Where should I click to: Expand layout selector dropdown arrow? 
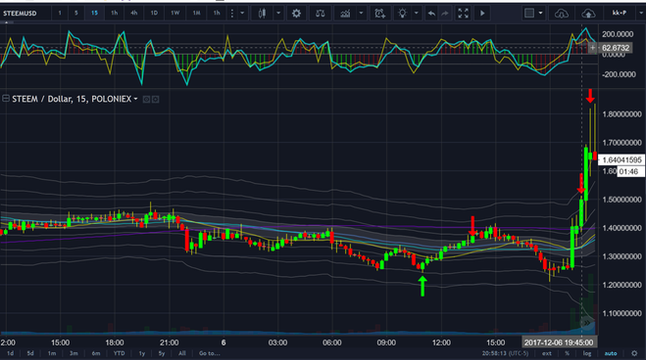pos(541,13)
